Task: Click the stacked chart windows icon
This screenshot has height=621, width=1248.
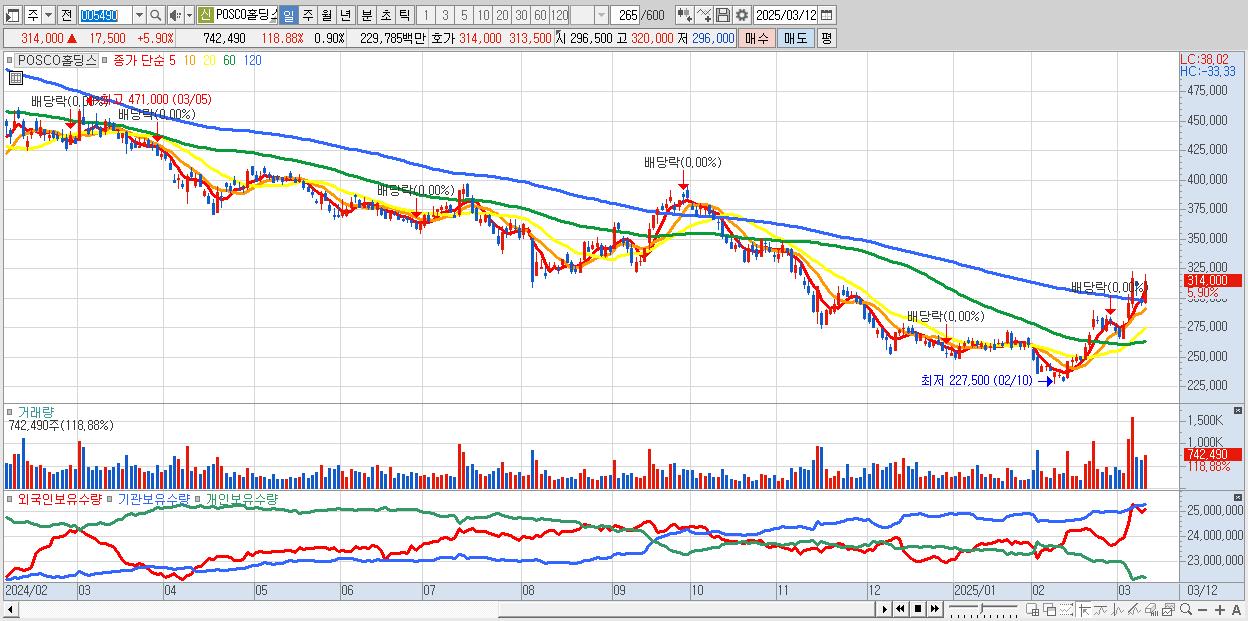Action: click(1168, 610)
